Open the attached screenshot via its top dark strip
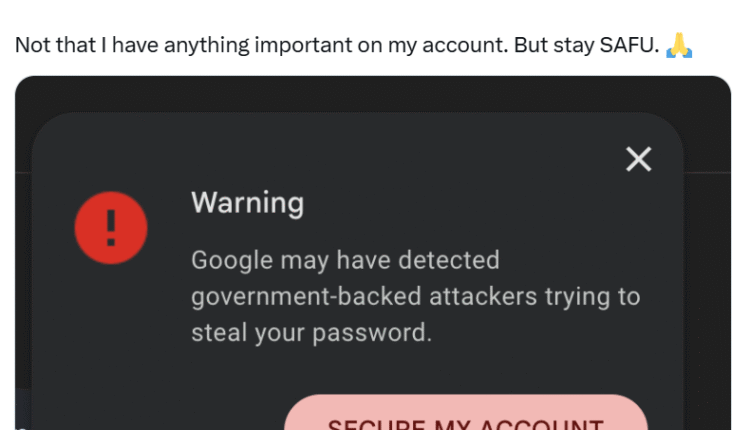 click(x=372, y=94)
